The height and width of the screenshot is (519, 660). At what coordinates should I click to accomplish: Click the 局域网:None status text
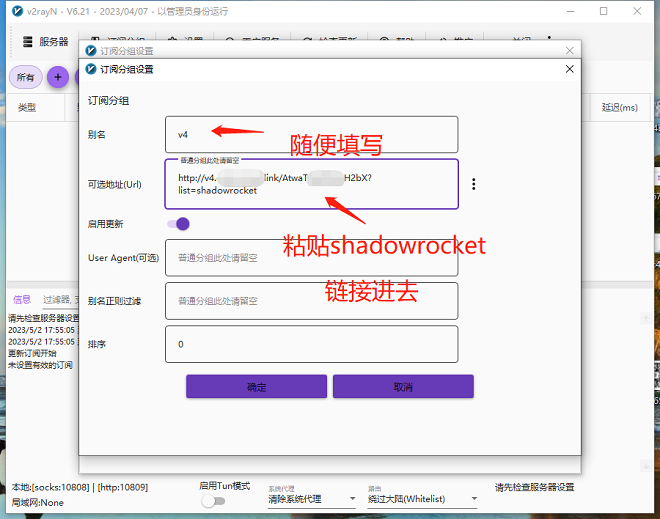coord(37,503)
